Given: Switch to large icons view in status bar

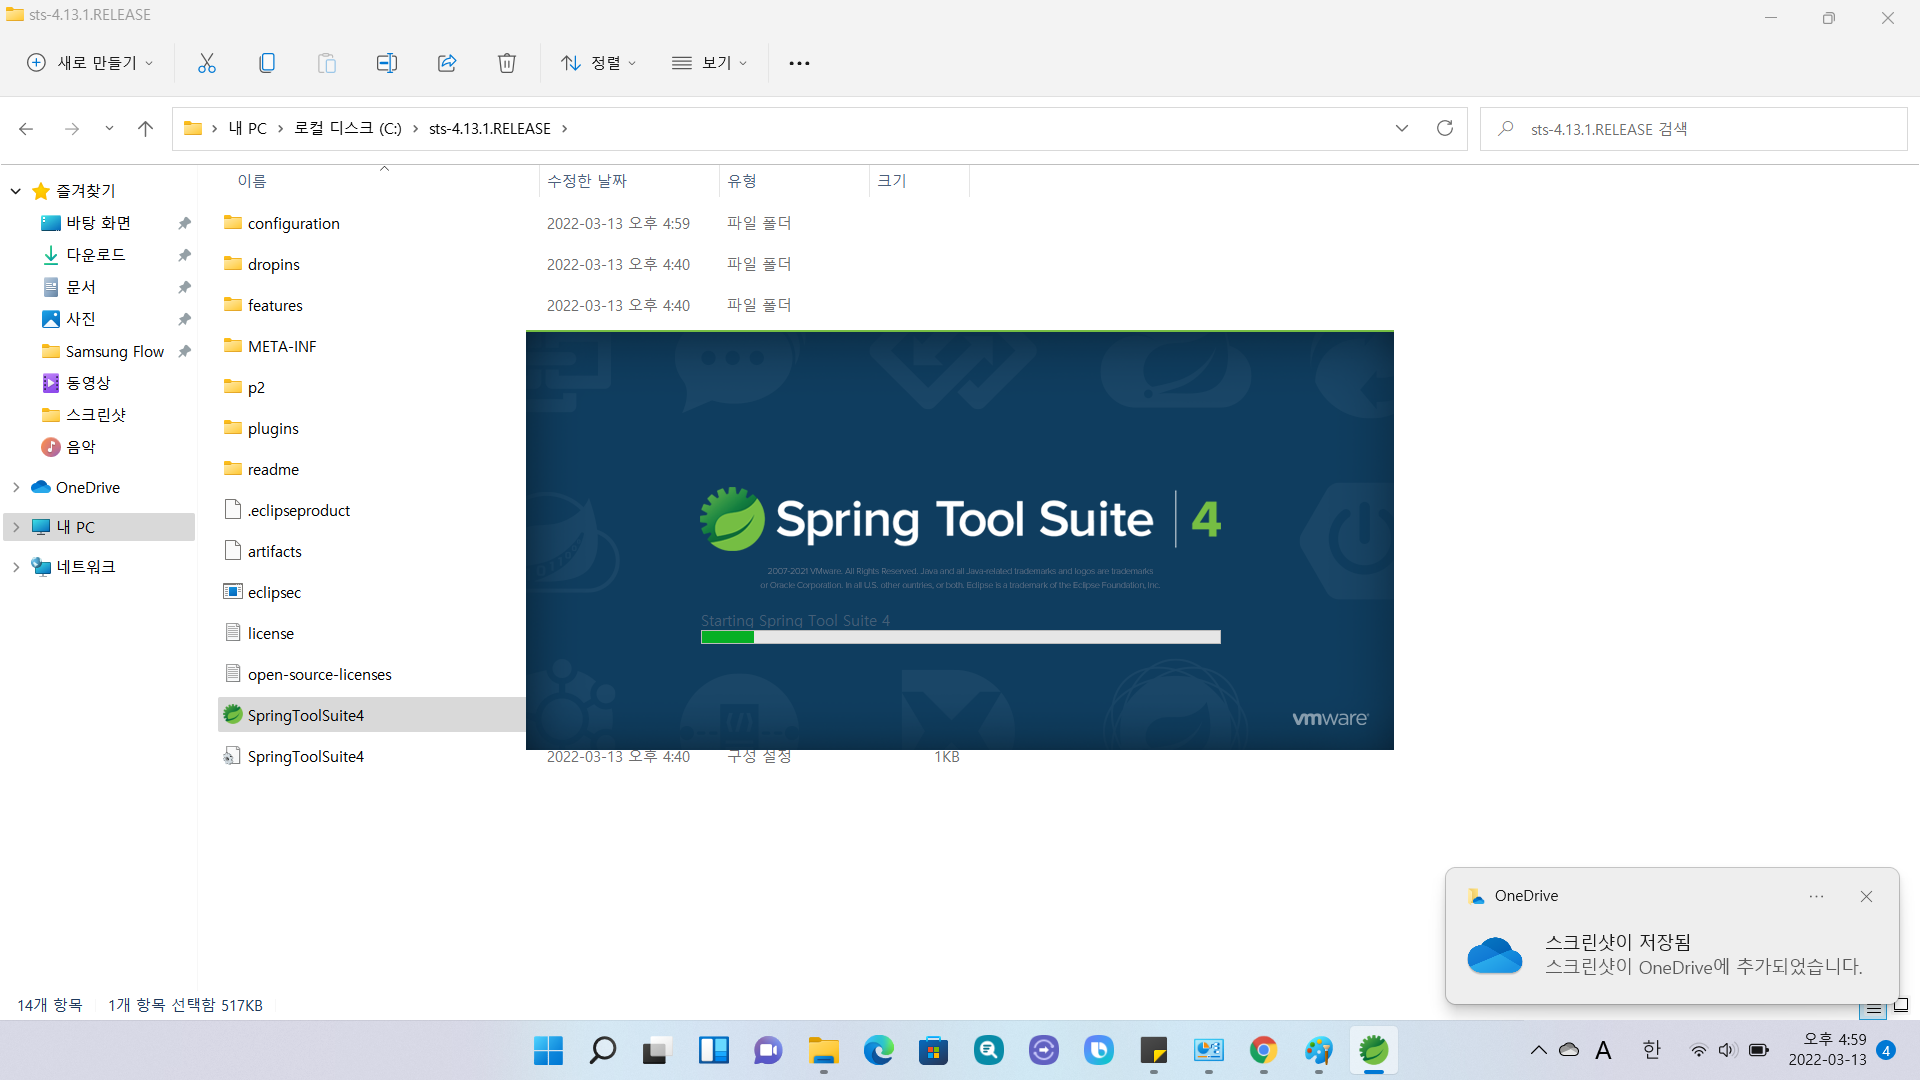Looking at the screenshot, I should (x=1900, y=1006).
